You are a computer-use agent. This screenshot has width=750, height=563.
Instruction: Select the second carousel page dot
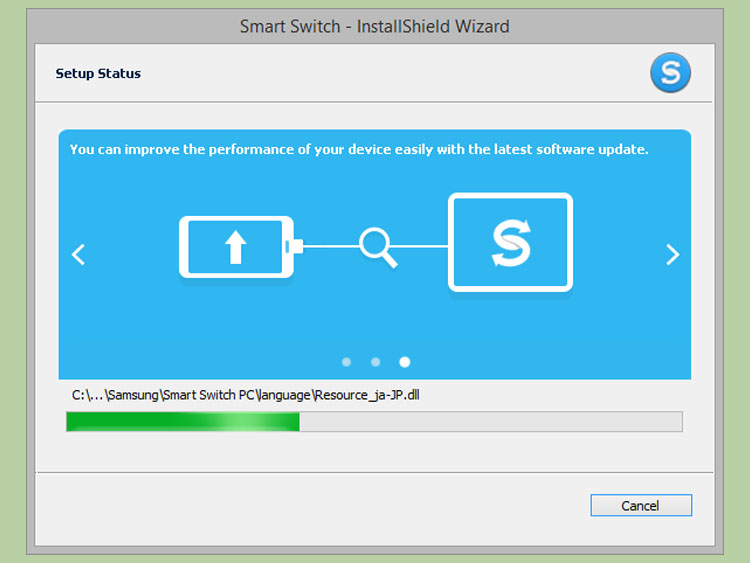[375, 362]
